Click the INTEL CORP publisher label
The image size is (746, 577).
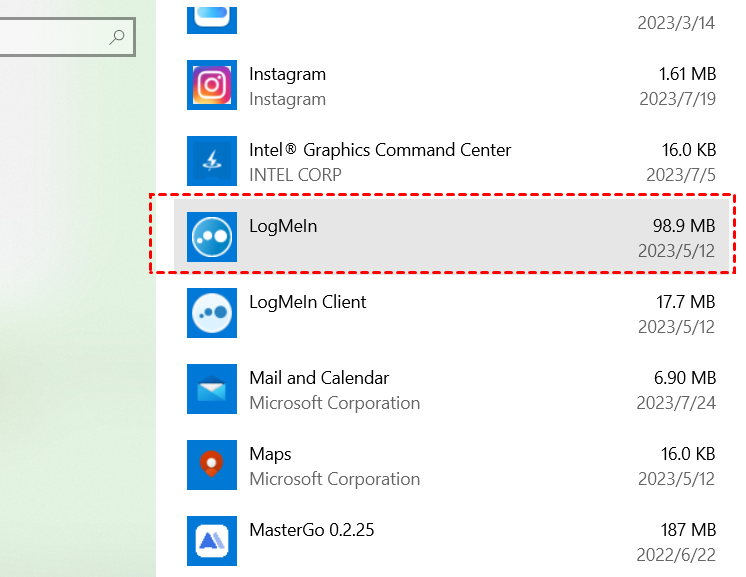pyautogui.click(x=295, y=175)
